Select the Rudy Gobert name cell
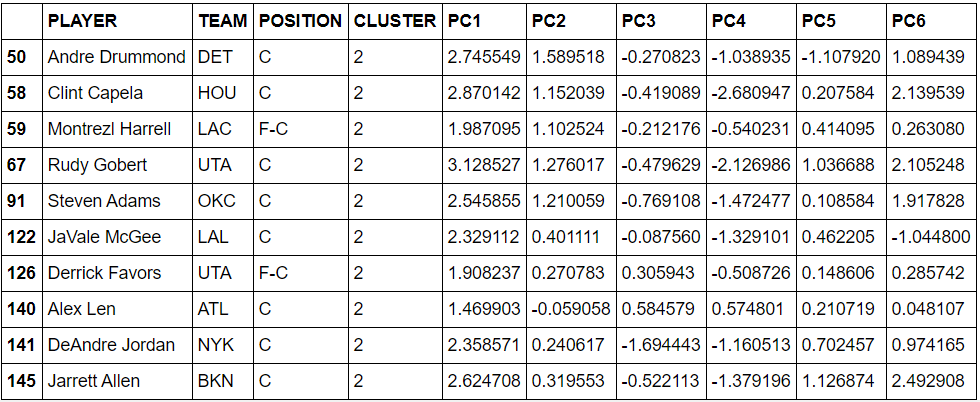This screenshot has width=980, height=402. coord(118,165)
